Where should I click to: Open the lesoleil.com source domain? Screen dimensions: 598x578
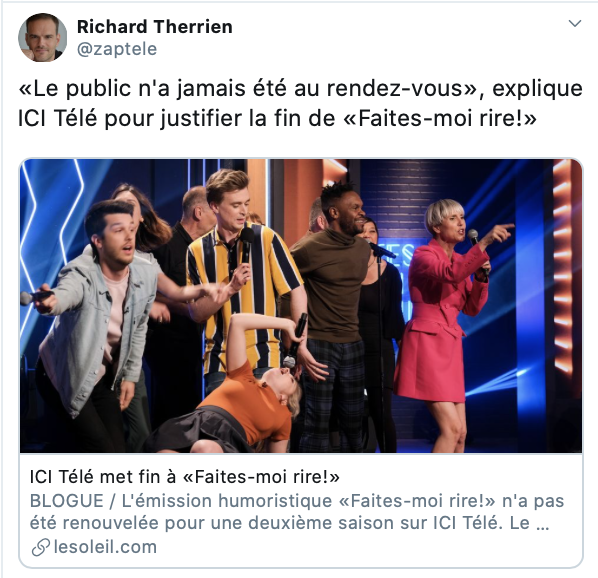tap(105, 547)
